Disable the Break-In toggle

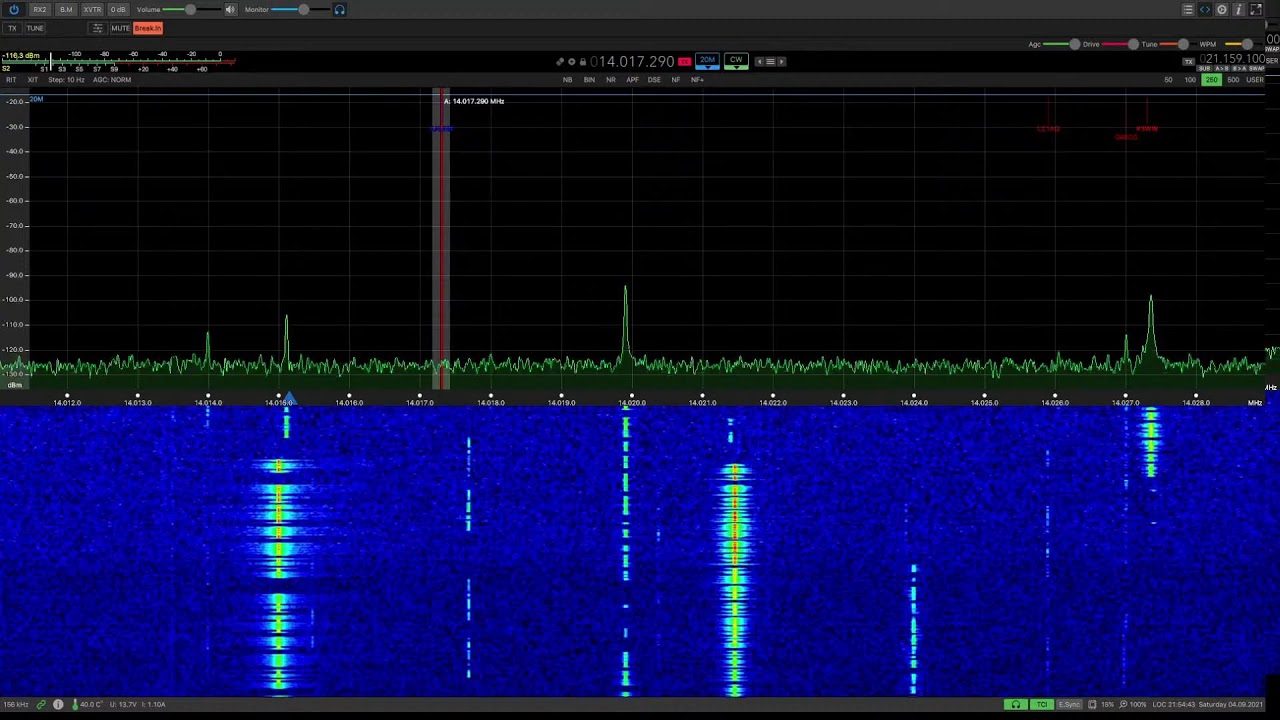pos(147,28)
